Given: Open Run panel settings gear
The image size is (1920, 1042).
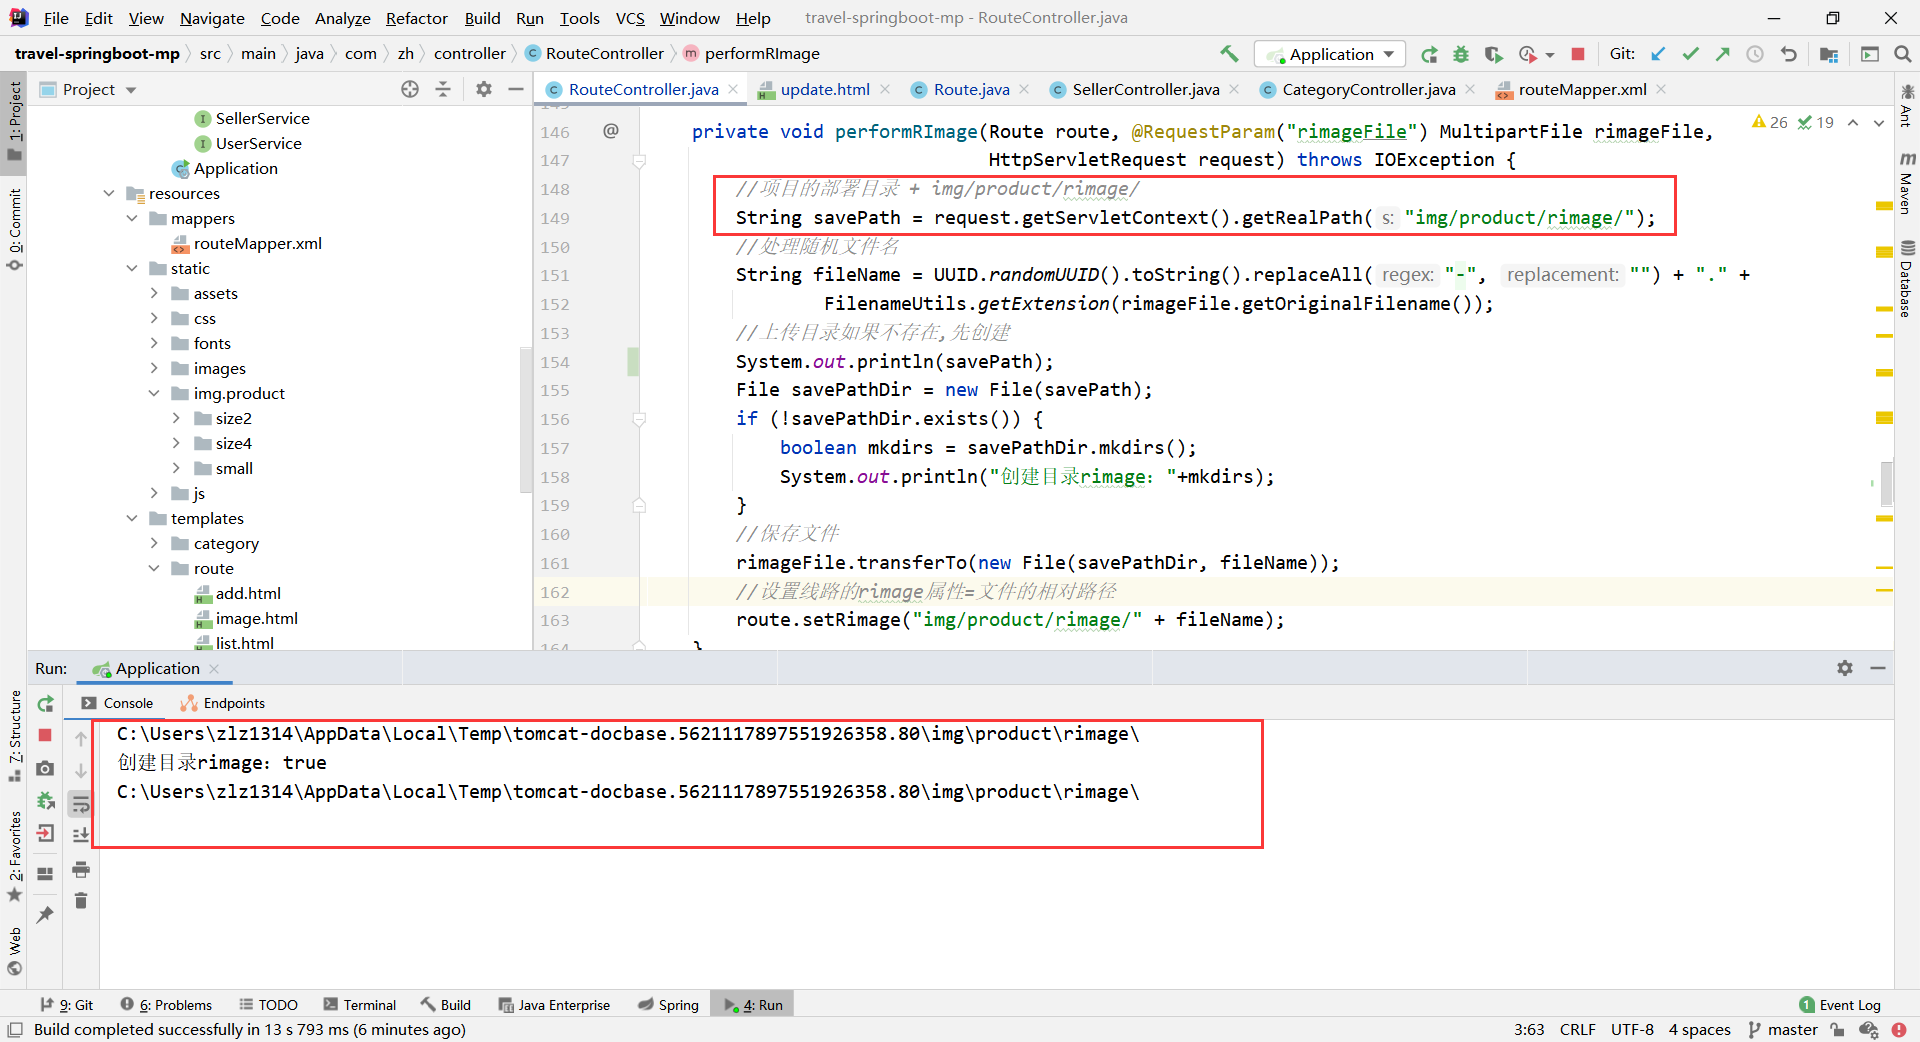Looking at the screenshot, I should [1845, 668].
